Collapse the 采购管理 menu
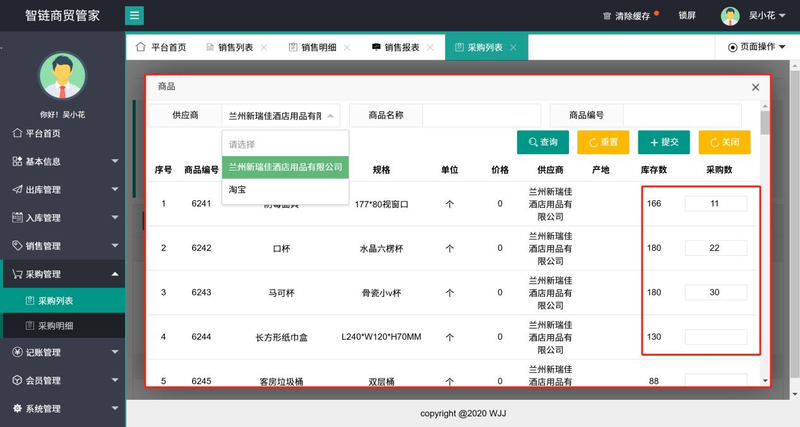Viewport: 800px width, 427px height. (115, 274)
